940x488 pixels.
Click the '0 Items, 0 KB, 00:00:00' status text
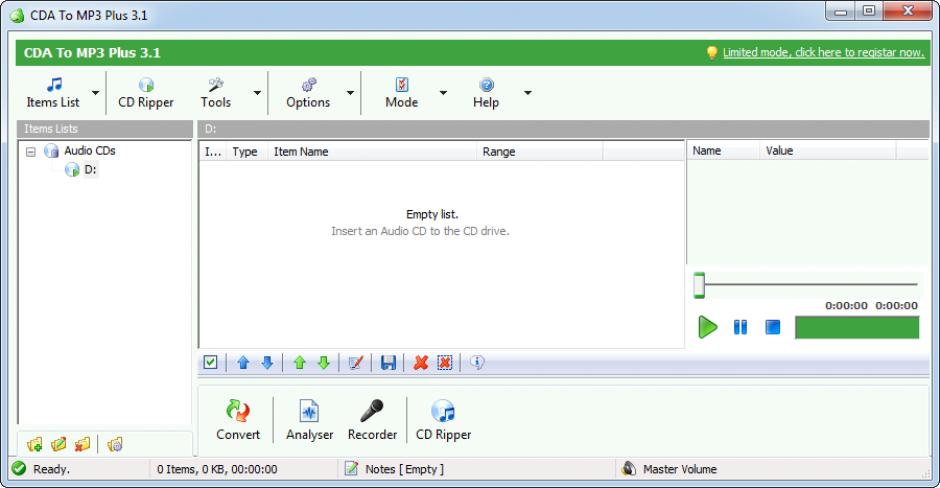(x=217, y=469)
